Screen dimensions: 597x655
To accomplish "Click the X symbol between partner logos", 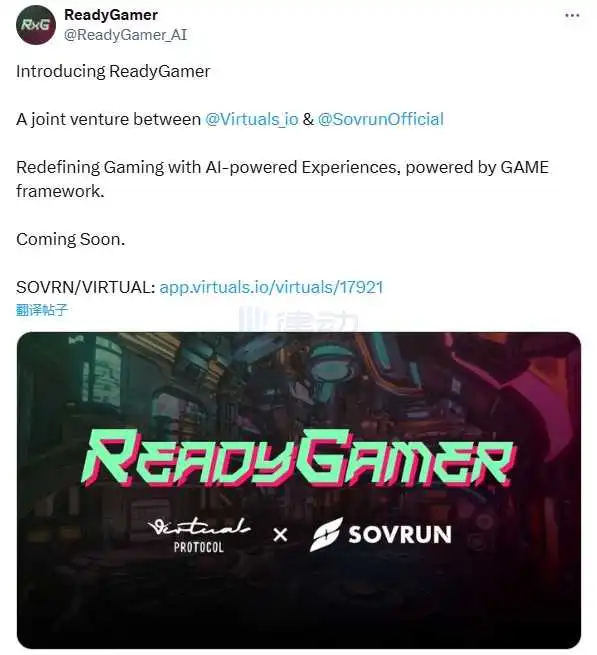I will click(280, 535).
